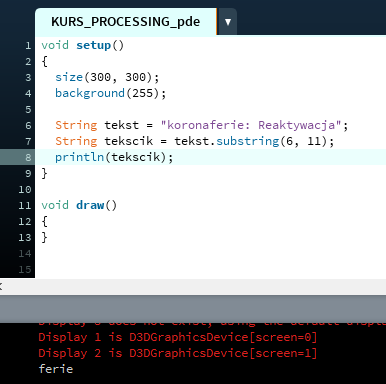Place cursor in println(tekscik) line
The height and width of the screenshot is (384, 386).
coord(210,157)
